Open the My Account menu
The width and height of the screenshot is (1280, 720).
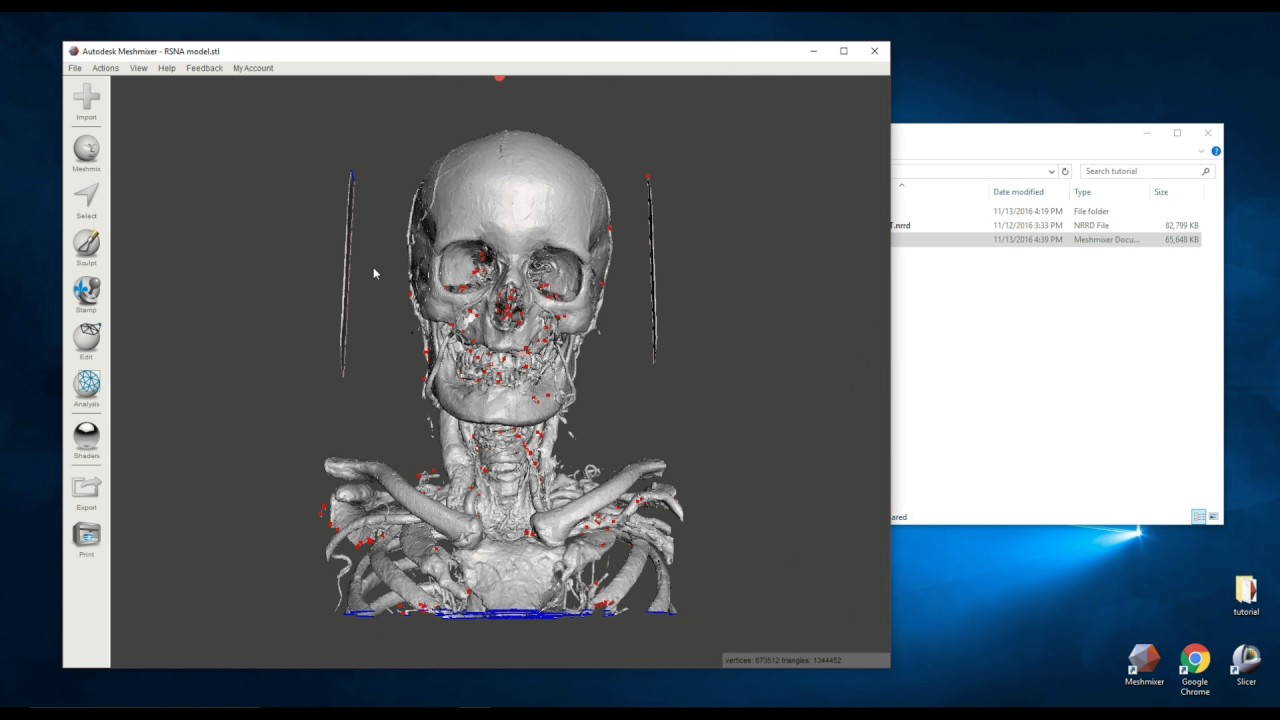[253, 68]
